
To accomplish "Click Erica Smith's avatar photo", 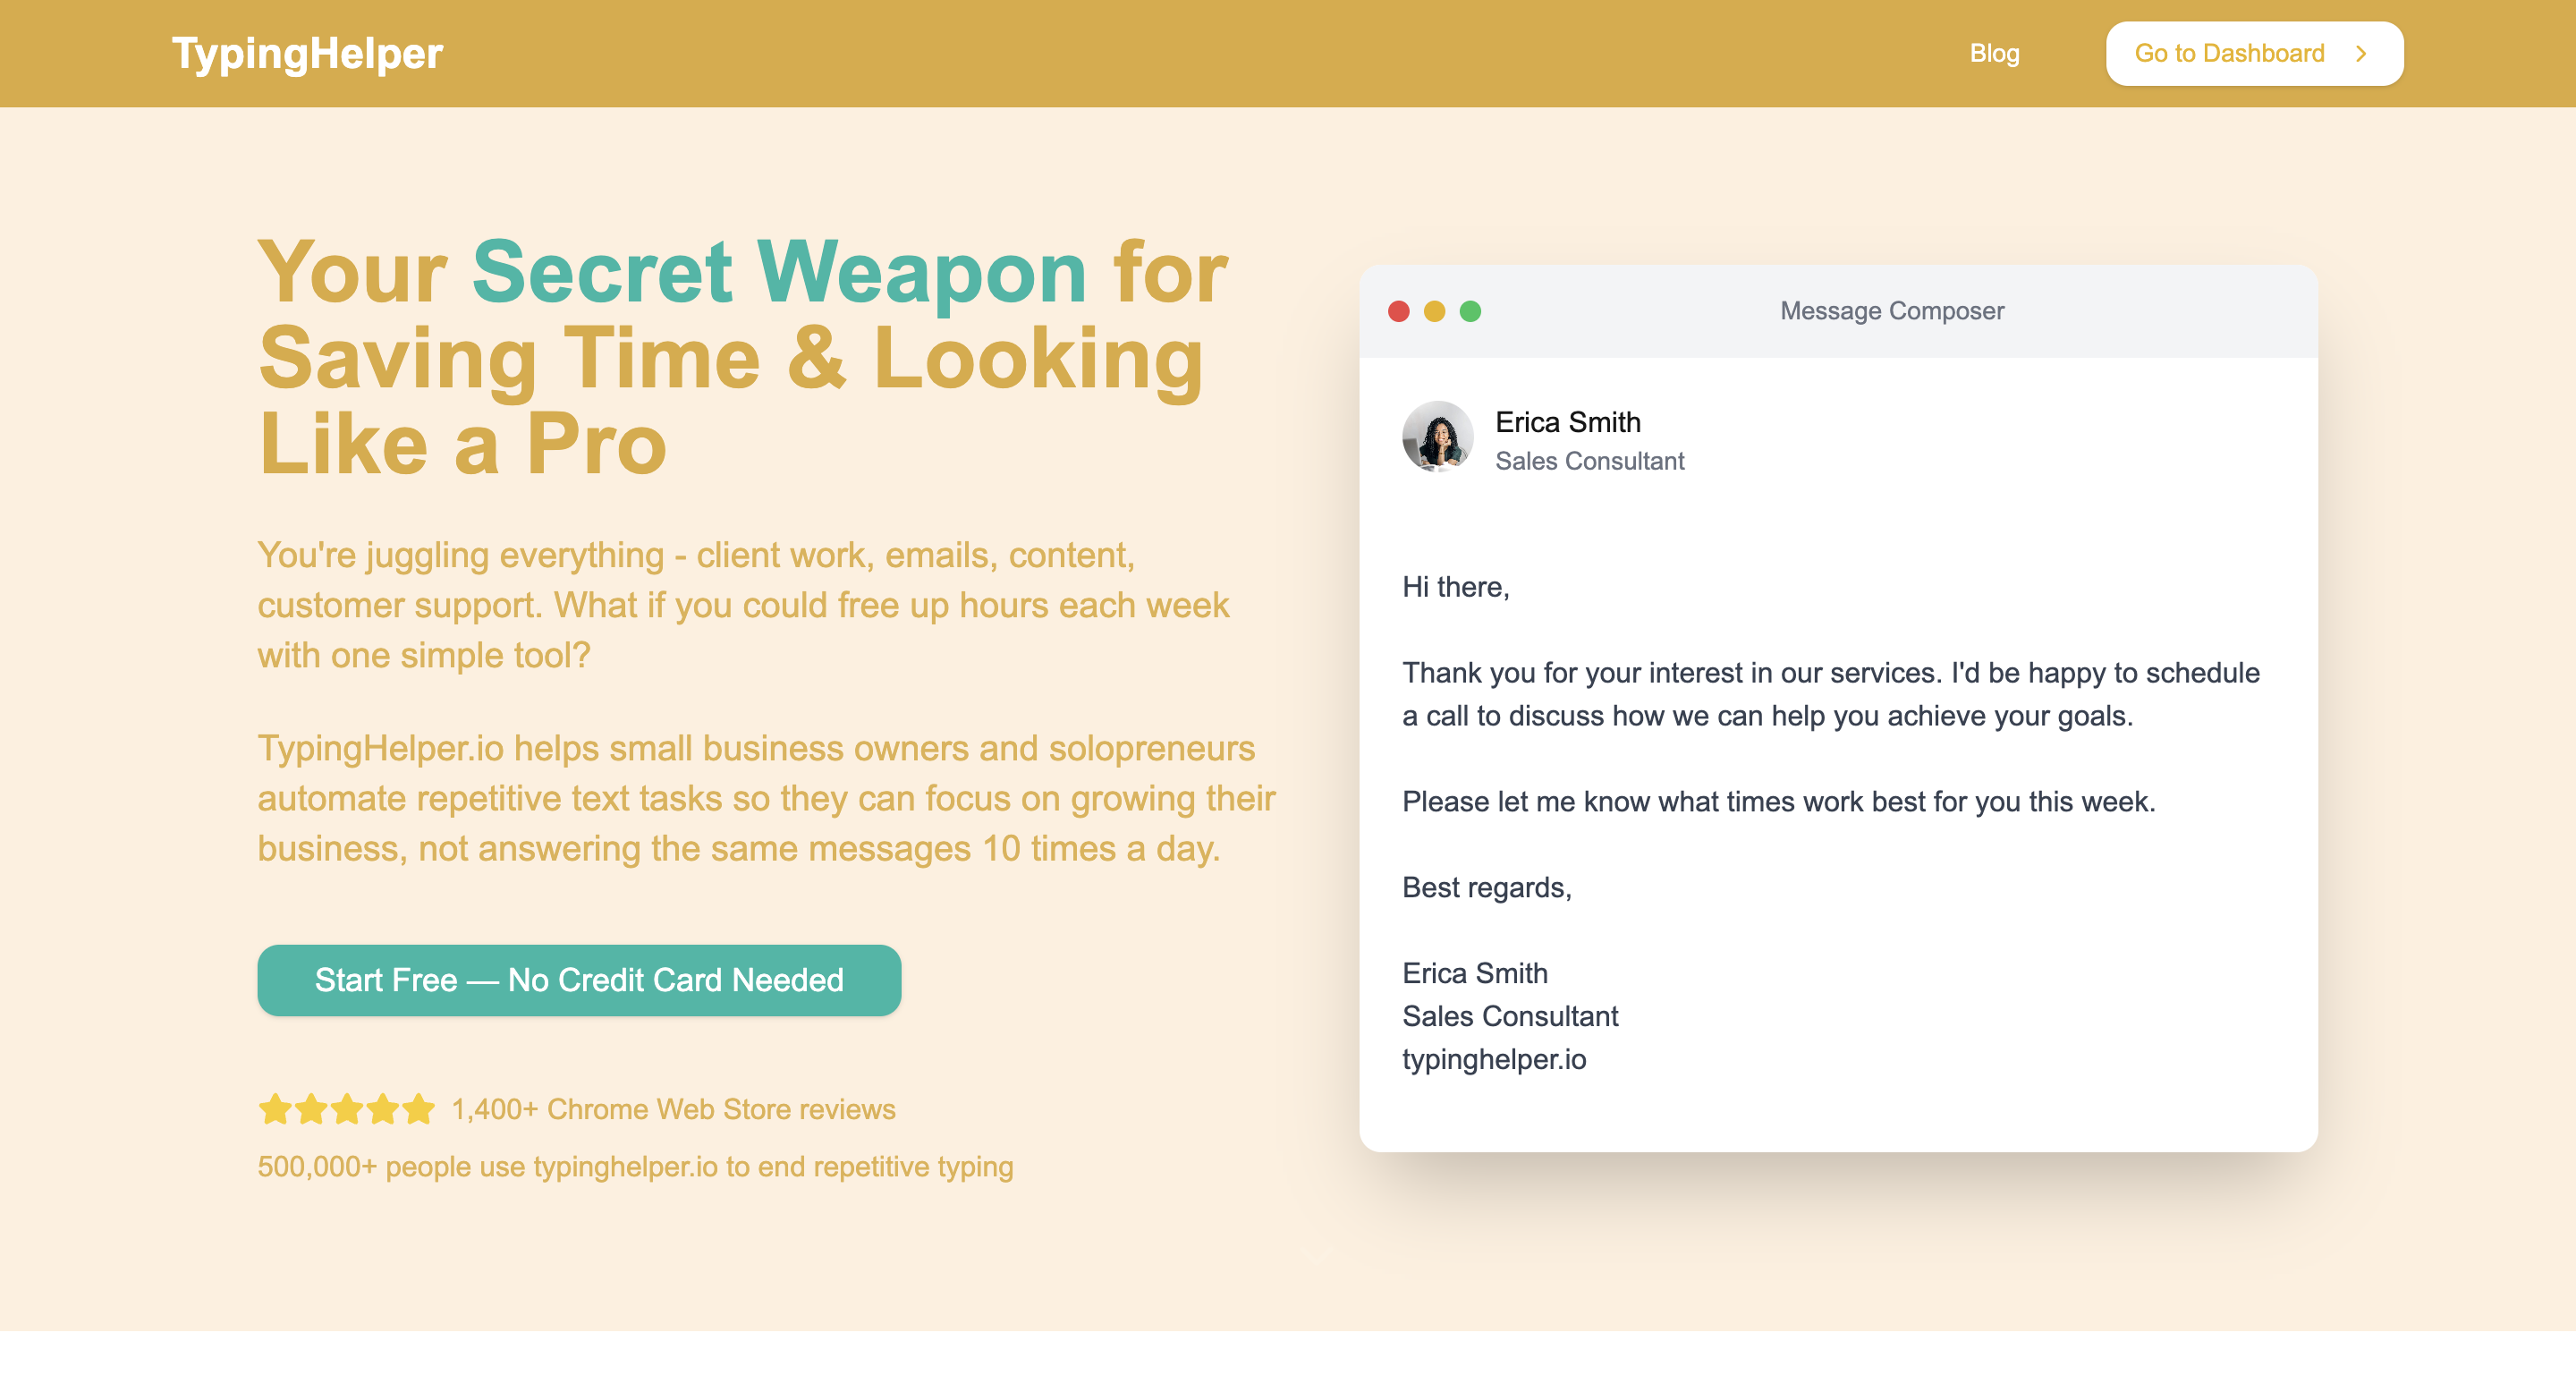I will [1438, 437].
